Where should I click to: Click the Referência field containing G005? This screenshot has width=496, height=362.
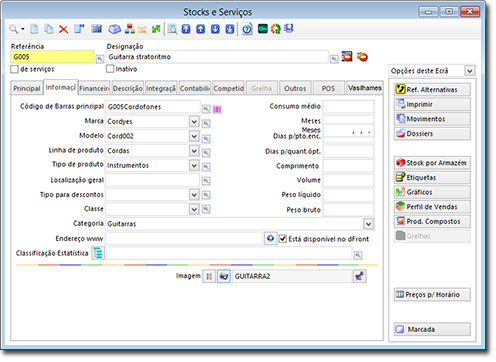[x=52, y=57]
